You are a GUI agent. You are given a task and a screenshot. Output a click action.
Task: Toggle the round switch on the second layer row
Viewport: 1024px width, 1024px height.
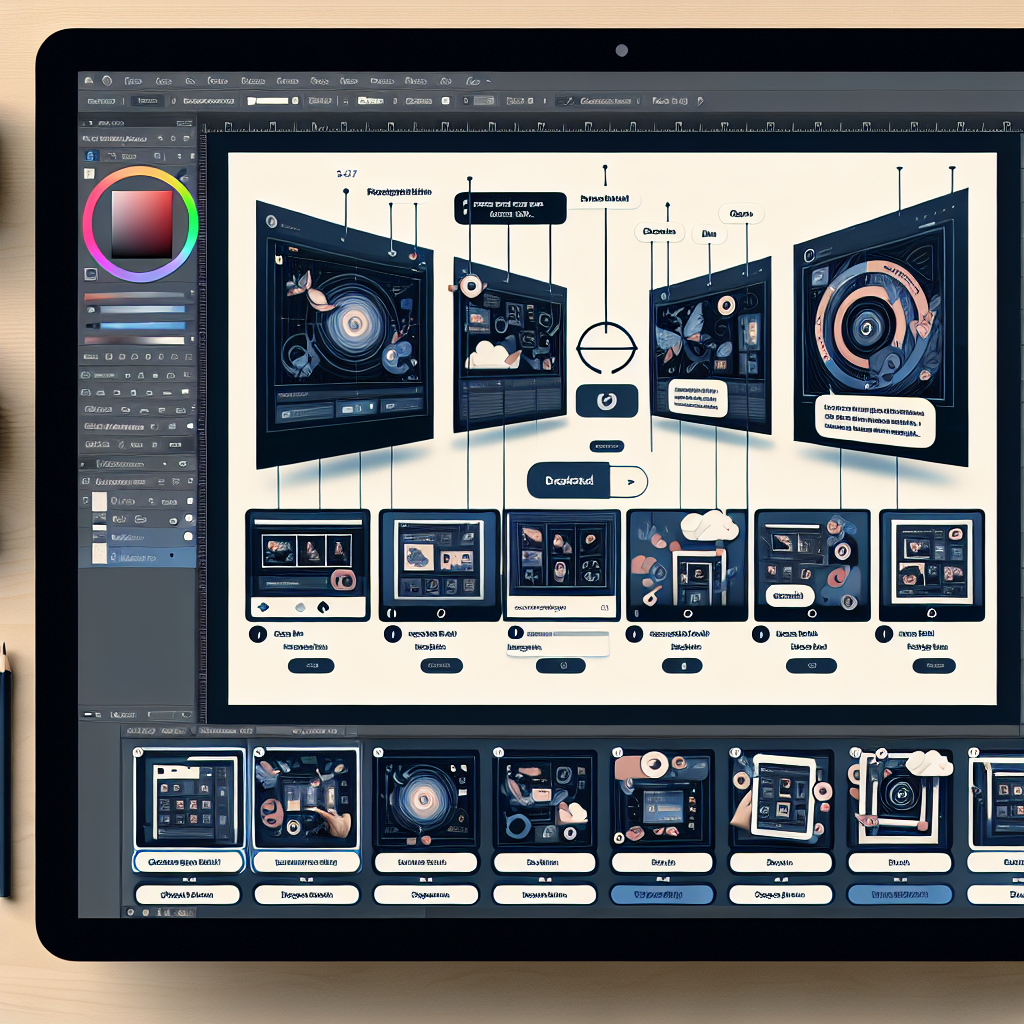click(x=189, y=519)
